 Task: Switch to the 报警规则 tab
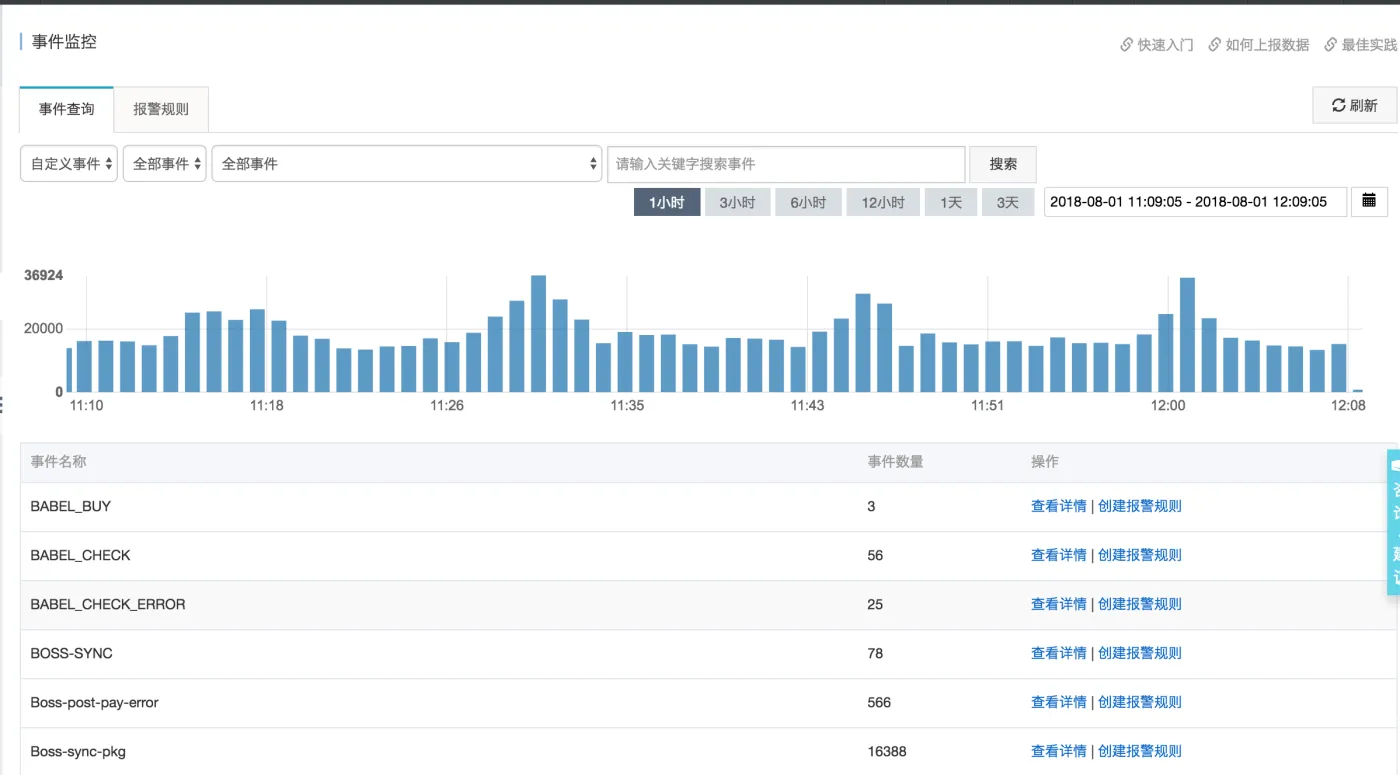click(161, 109)
